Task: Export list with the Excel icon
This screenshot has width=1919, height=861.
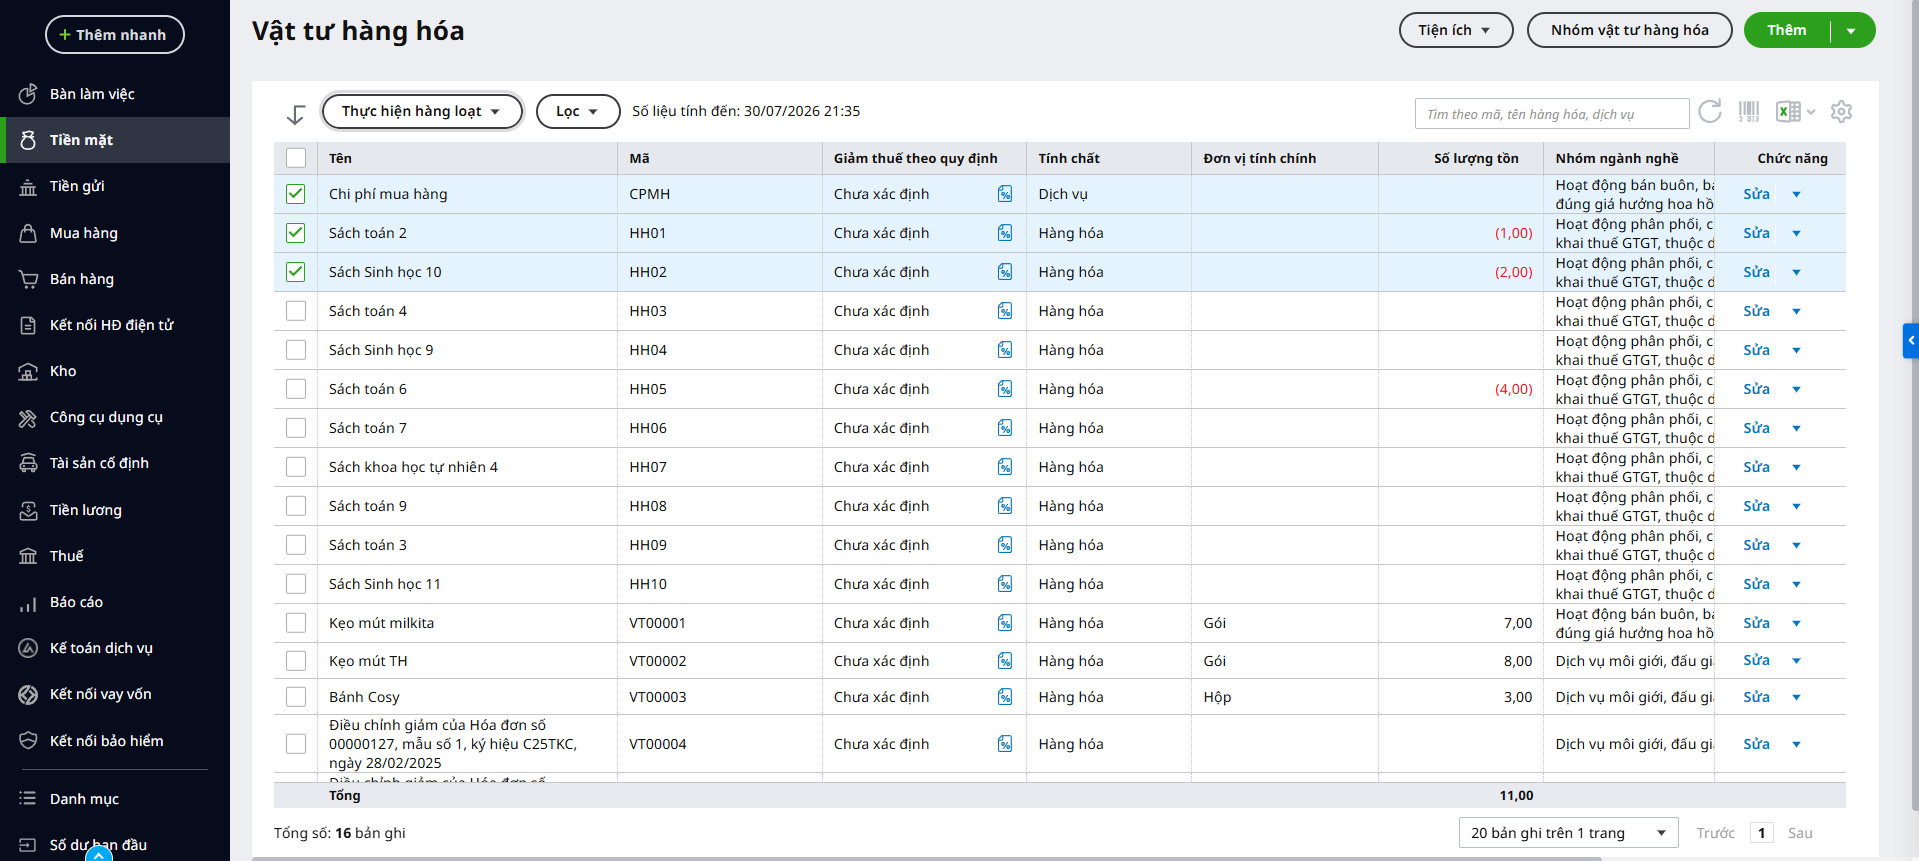Action: tap(1789, 111)
